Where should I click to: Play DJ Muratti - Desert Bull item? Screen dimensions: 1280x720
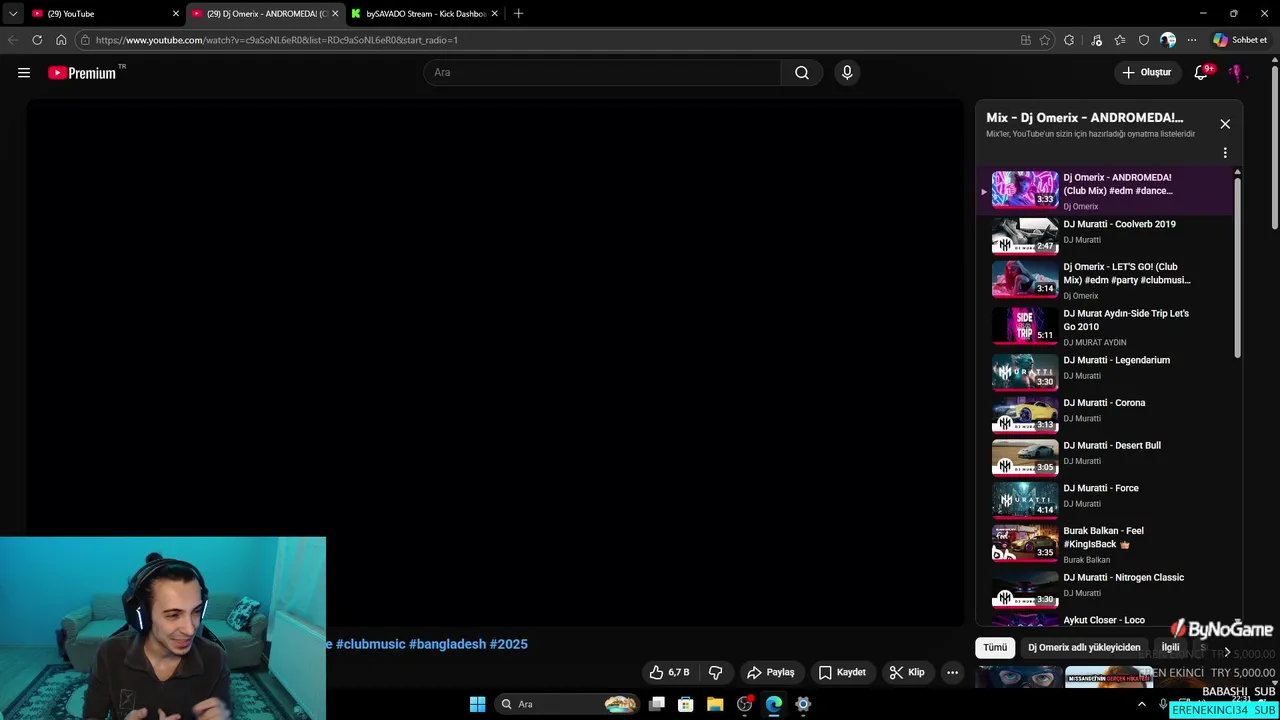pos(1105,457)
